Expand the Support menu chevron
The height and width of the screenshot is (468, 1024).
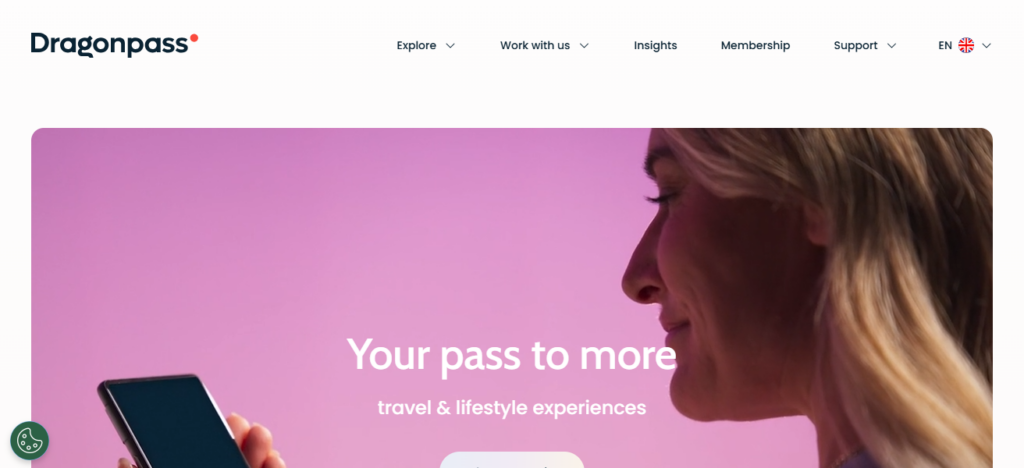891,46
